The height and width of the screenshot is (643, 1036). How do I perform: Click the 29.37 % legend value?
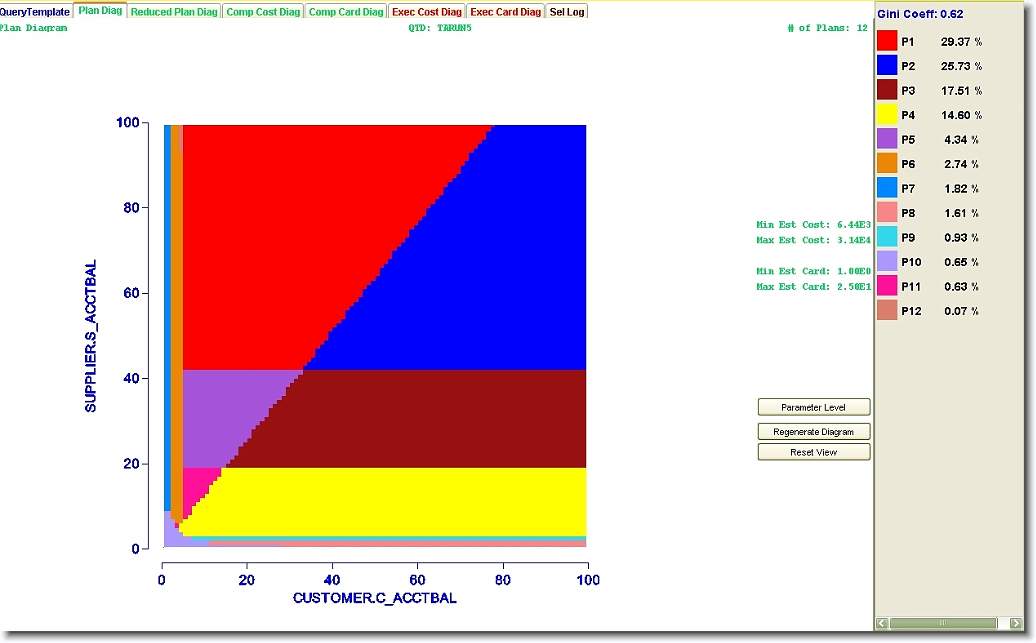[x=961, y=42]
